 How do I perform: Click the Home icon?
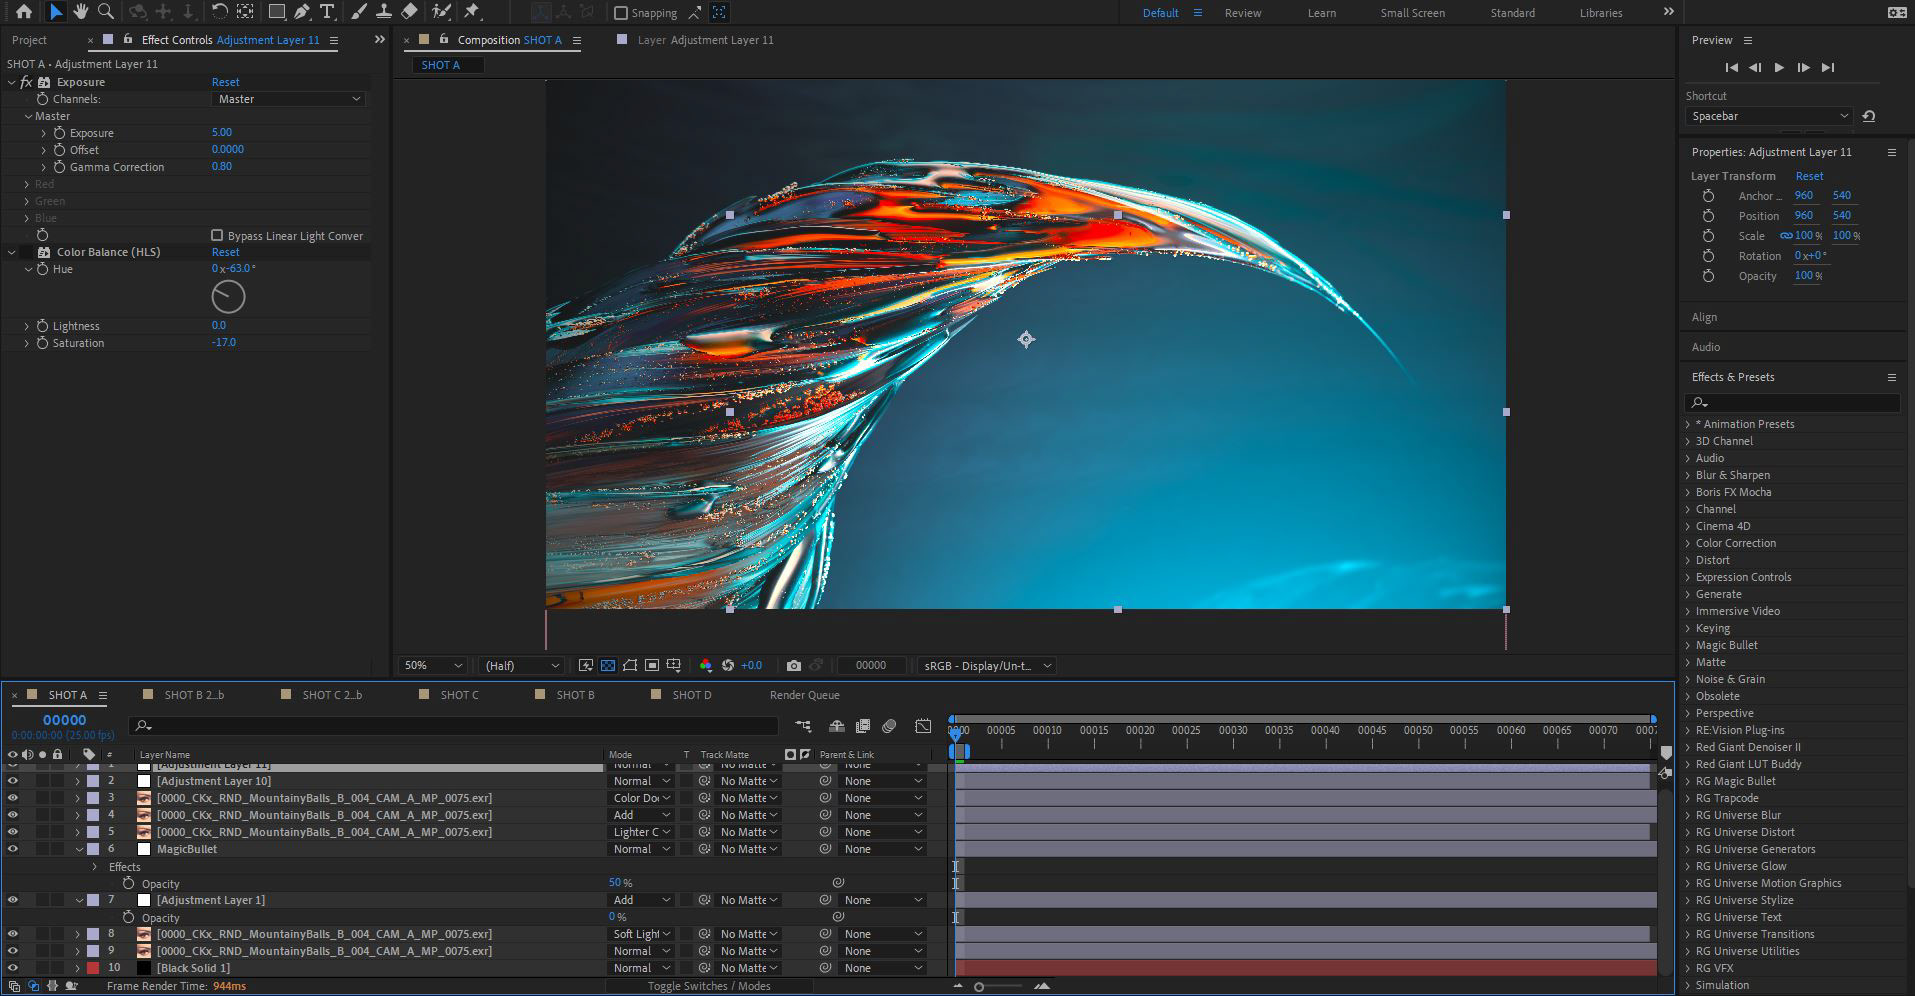[23, 12]
